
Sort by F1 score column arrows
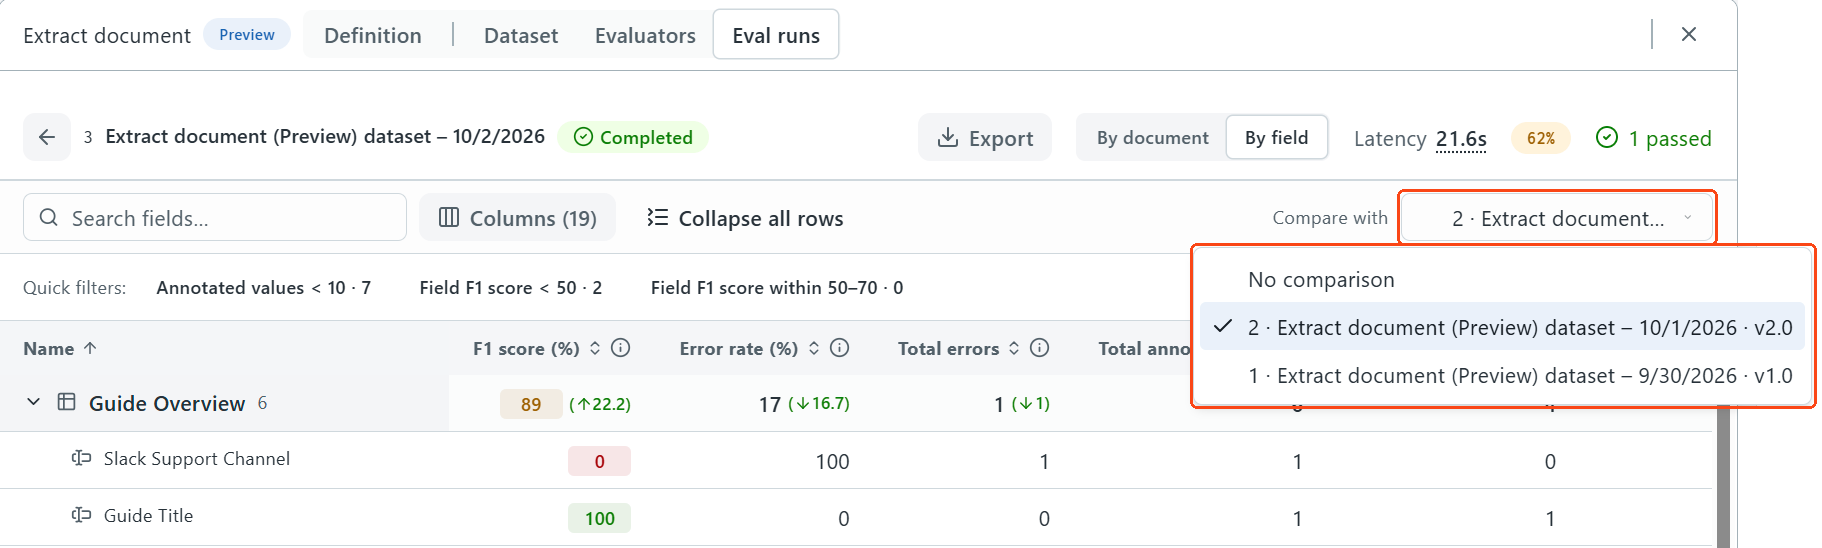[x=595, y=348]
